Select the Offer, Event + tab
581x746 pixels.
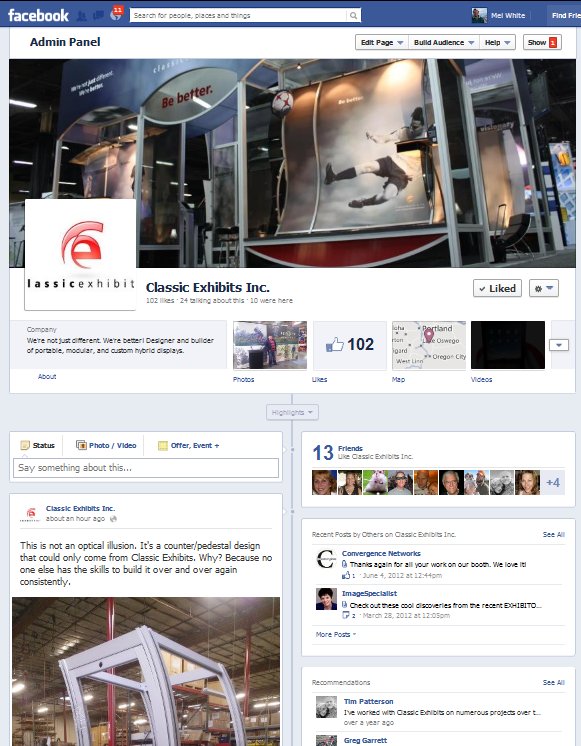pos(188,445)
